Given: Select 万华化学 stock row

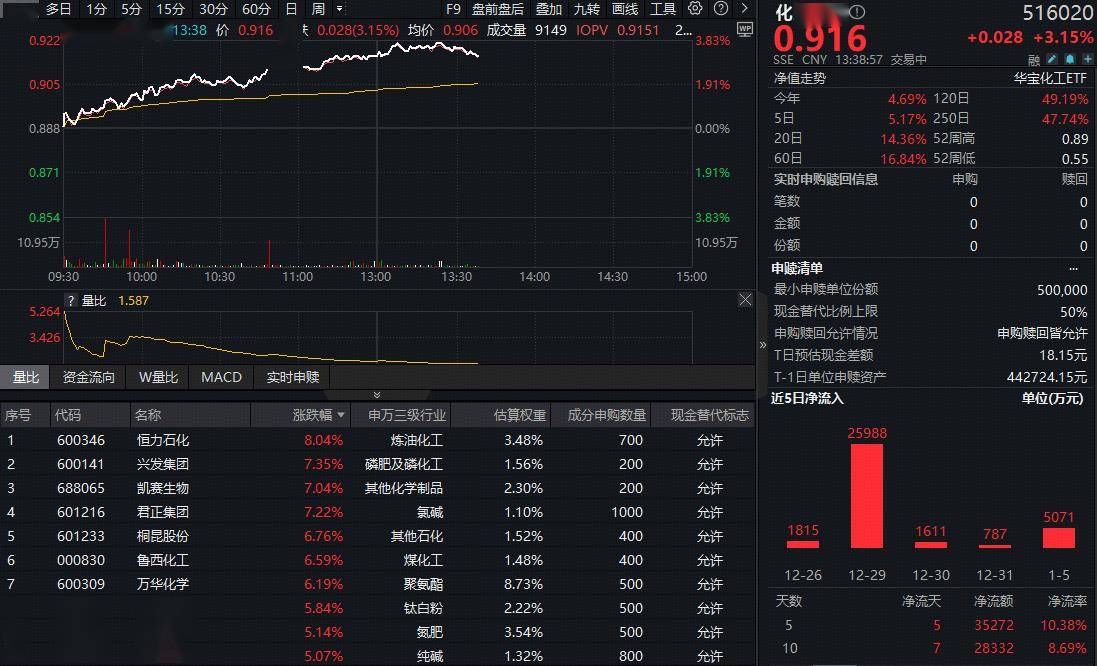Looking at the screenshot, I should click(x=377, y=584).
